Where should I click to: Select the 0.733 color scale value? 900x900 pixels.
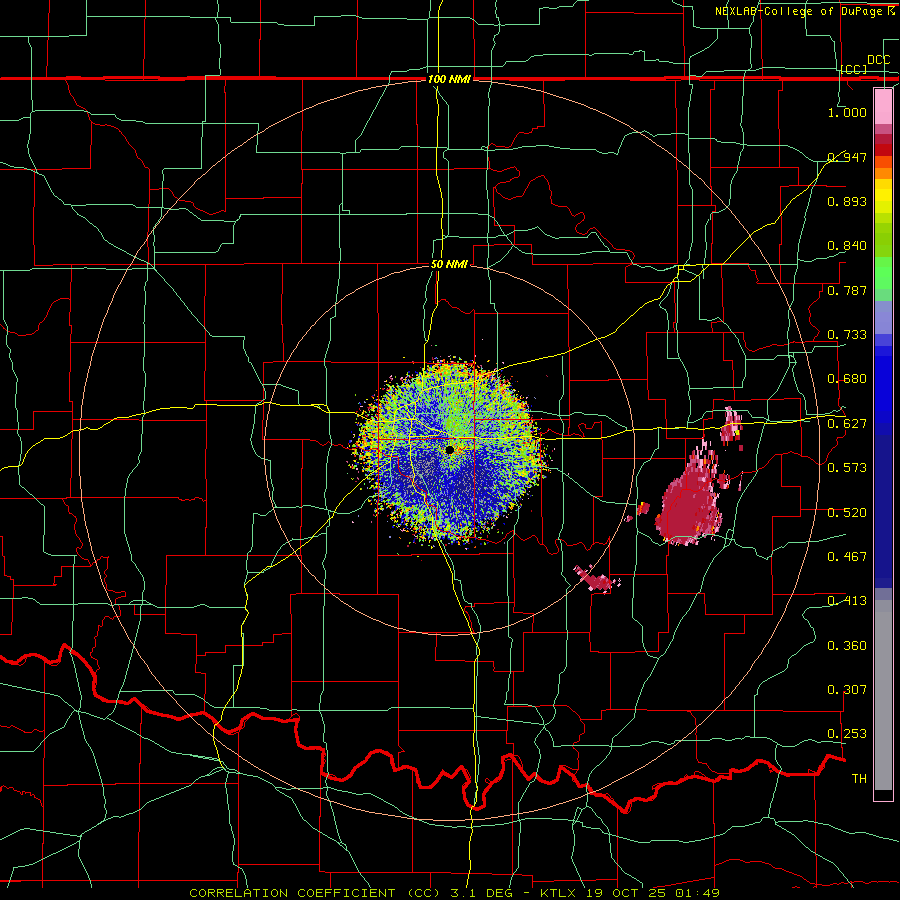pyautogui.click(x=847, y=335)
